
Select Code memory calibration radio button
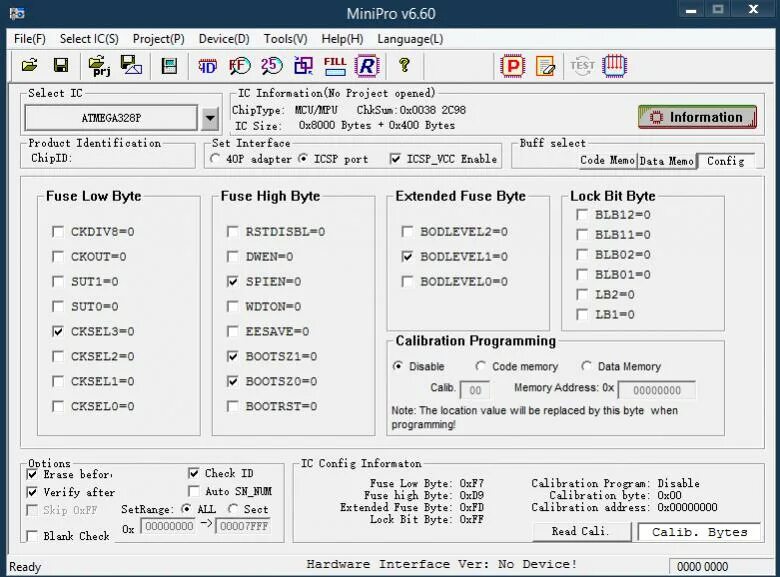click(x=481, y=366)
